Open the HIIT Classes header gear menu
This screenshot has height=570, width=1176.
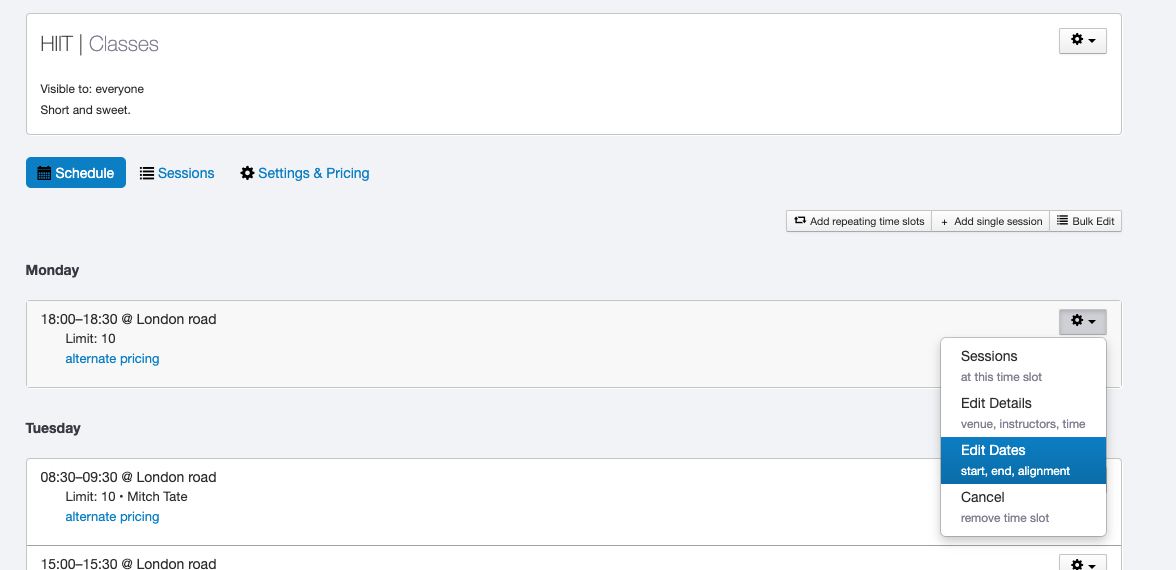1082,40
